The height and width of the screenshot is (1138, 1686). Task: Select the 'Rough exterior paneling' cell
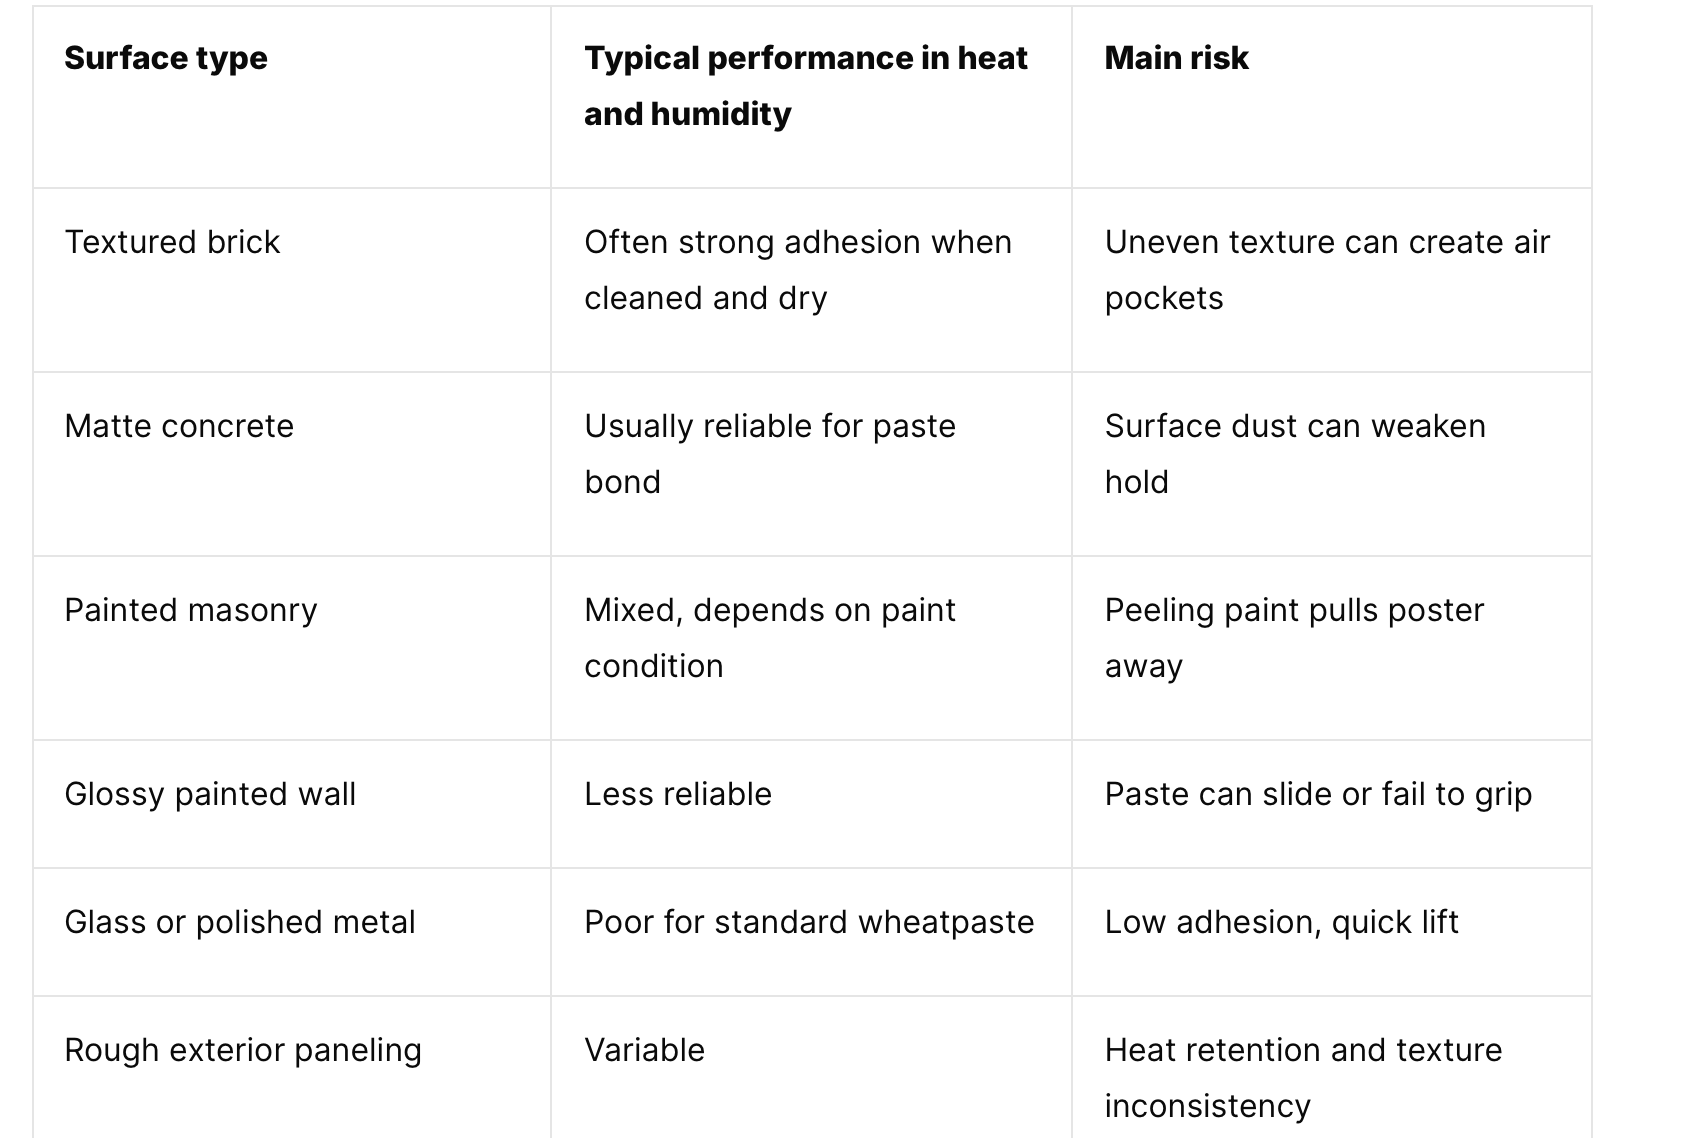[x=291, y=1068]
